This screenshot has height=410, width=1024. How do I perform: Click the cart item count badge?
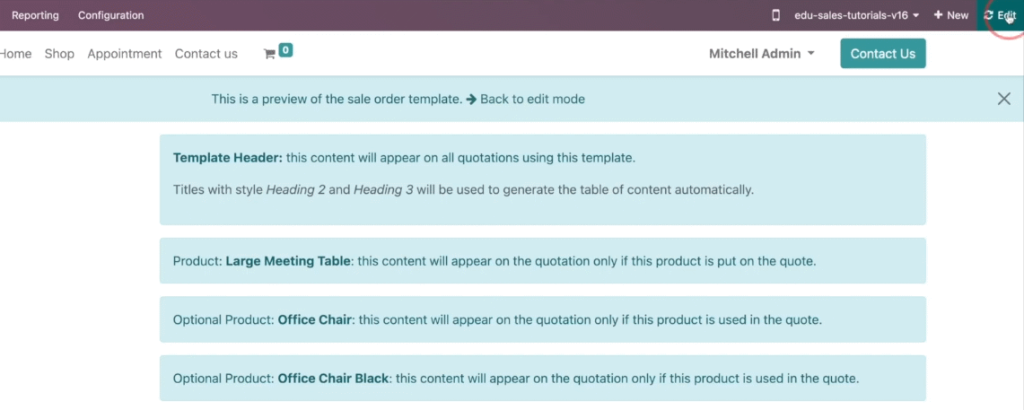[285, 50]
